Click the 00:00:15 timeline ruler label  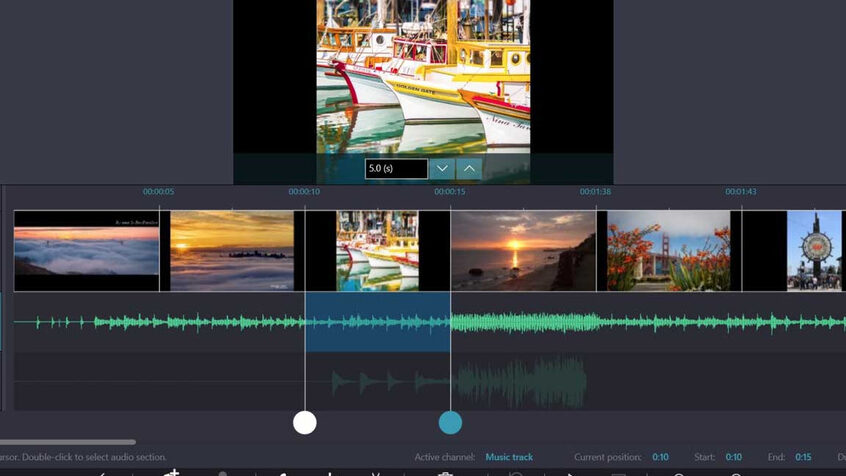[449, 192]
